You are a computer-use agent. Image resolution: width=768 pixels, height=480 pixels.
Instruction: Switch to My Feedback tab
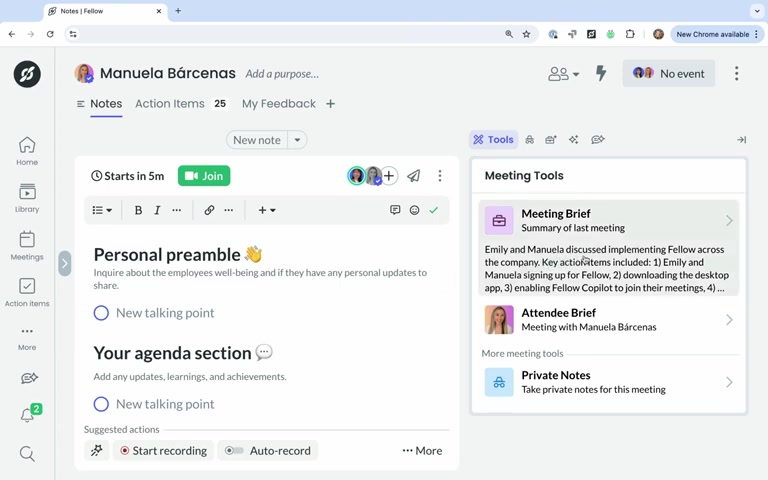[279, 104]
